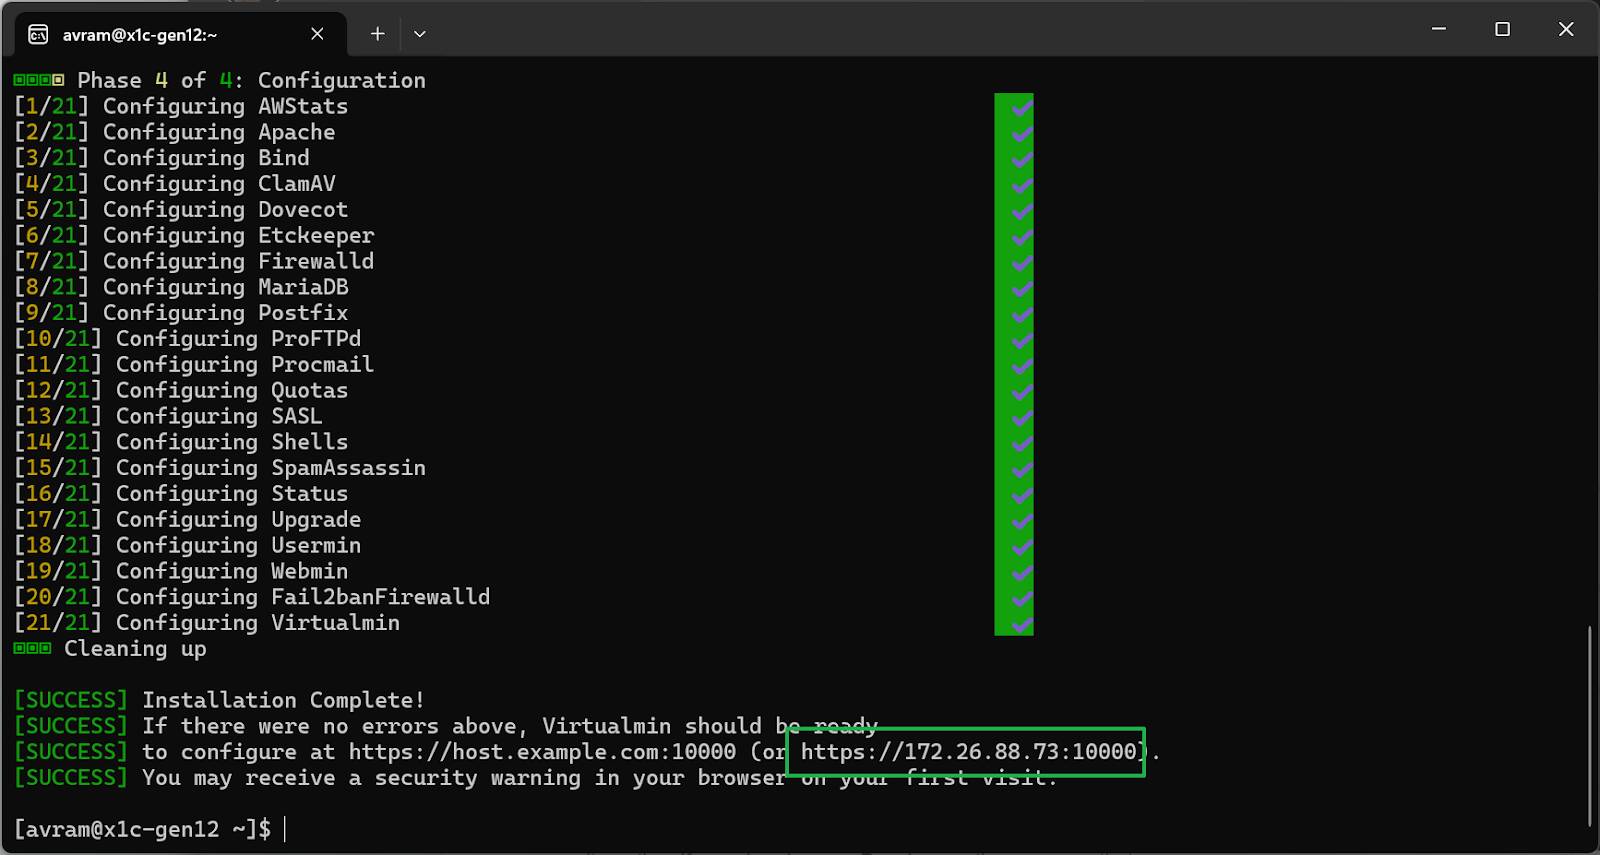Click 'Configuring Fail2banFirewalld' line
This screenshot has height=855, width=1600.
(303, 597)
